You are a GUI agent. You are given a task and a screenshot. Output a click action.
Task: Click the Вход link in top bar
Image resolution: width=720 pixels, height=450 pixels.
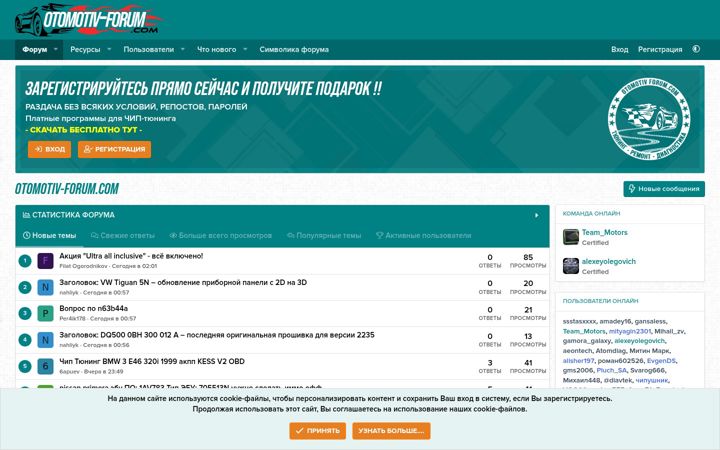click(619, 50)
